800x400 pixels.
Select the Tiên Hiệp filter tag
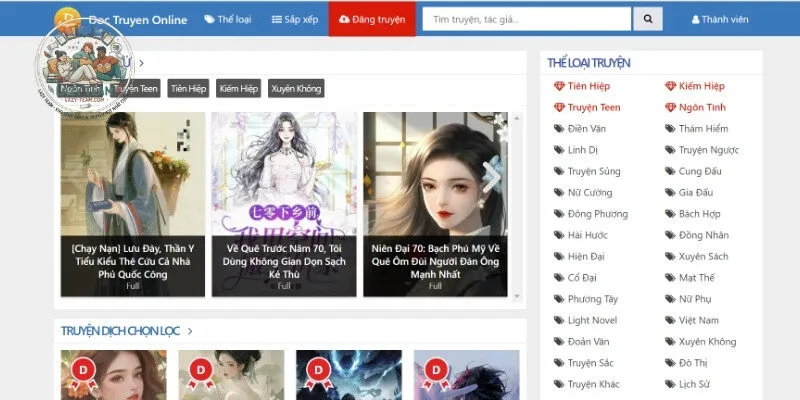188,88
